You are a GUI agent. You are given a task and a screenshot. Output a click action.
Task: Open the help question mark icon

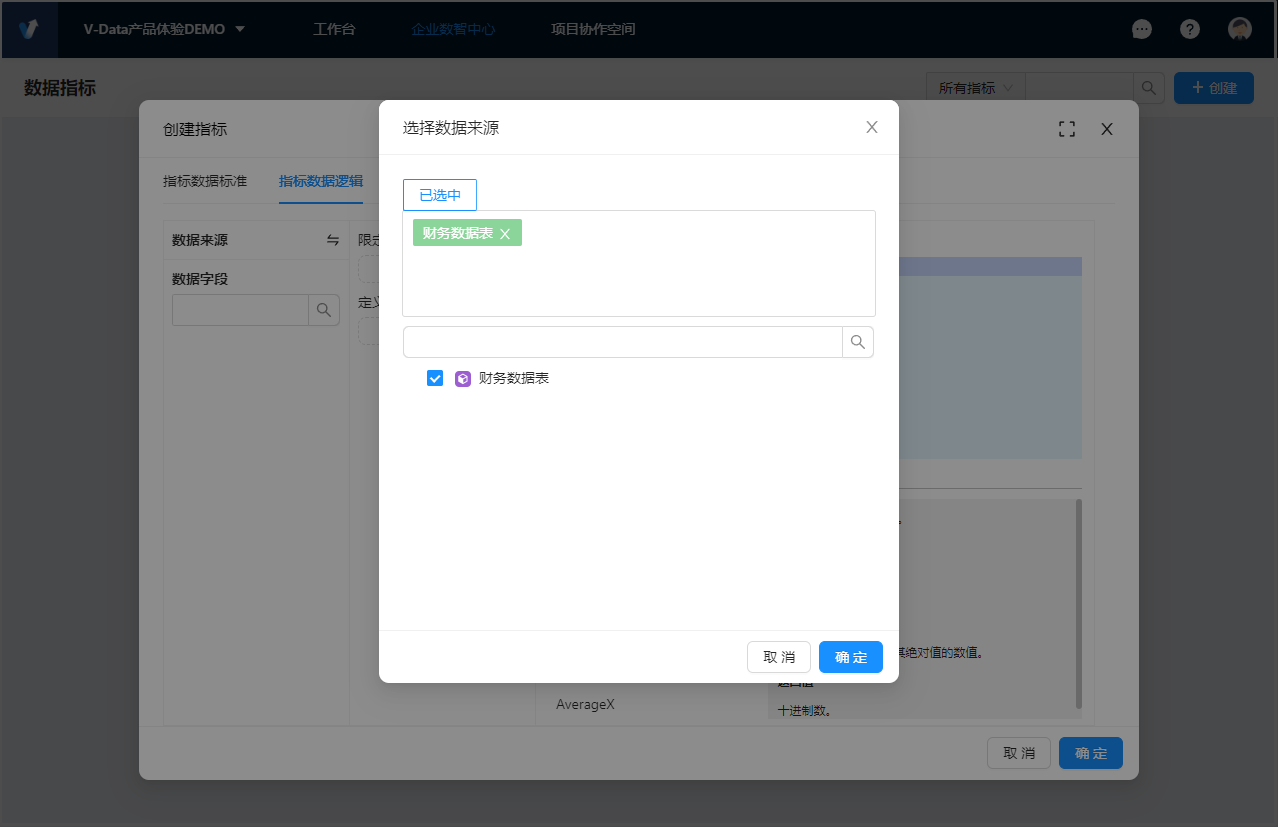(x=1189, y=29)
